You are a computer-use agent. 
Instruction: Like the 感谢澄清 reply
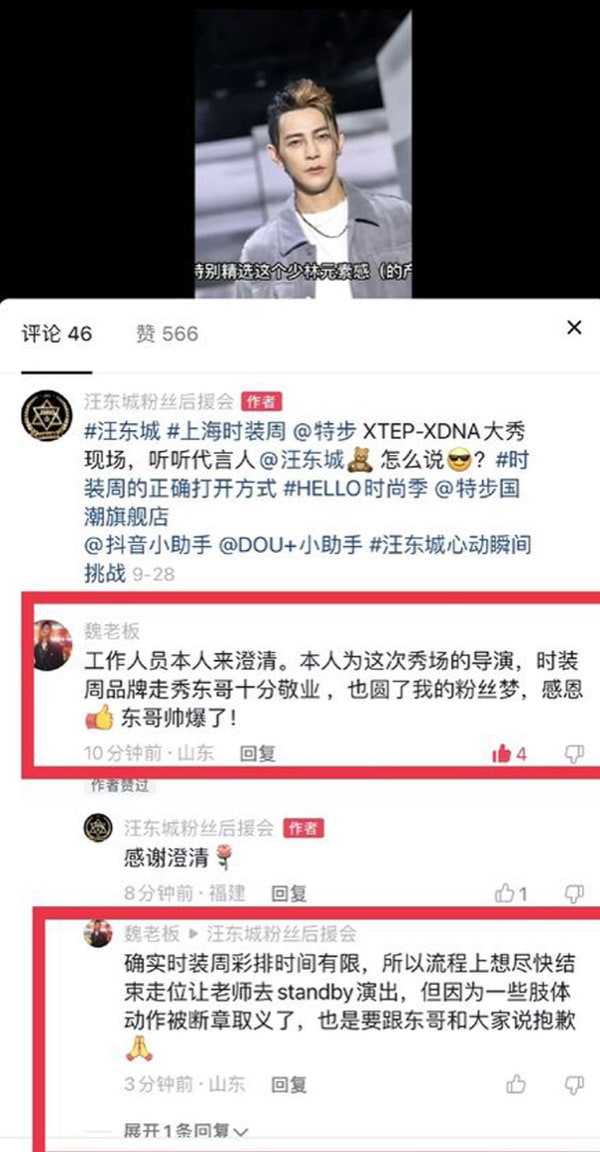[x=505, y=893]
